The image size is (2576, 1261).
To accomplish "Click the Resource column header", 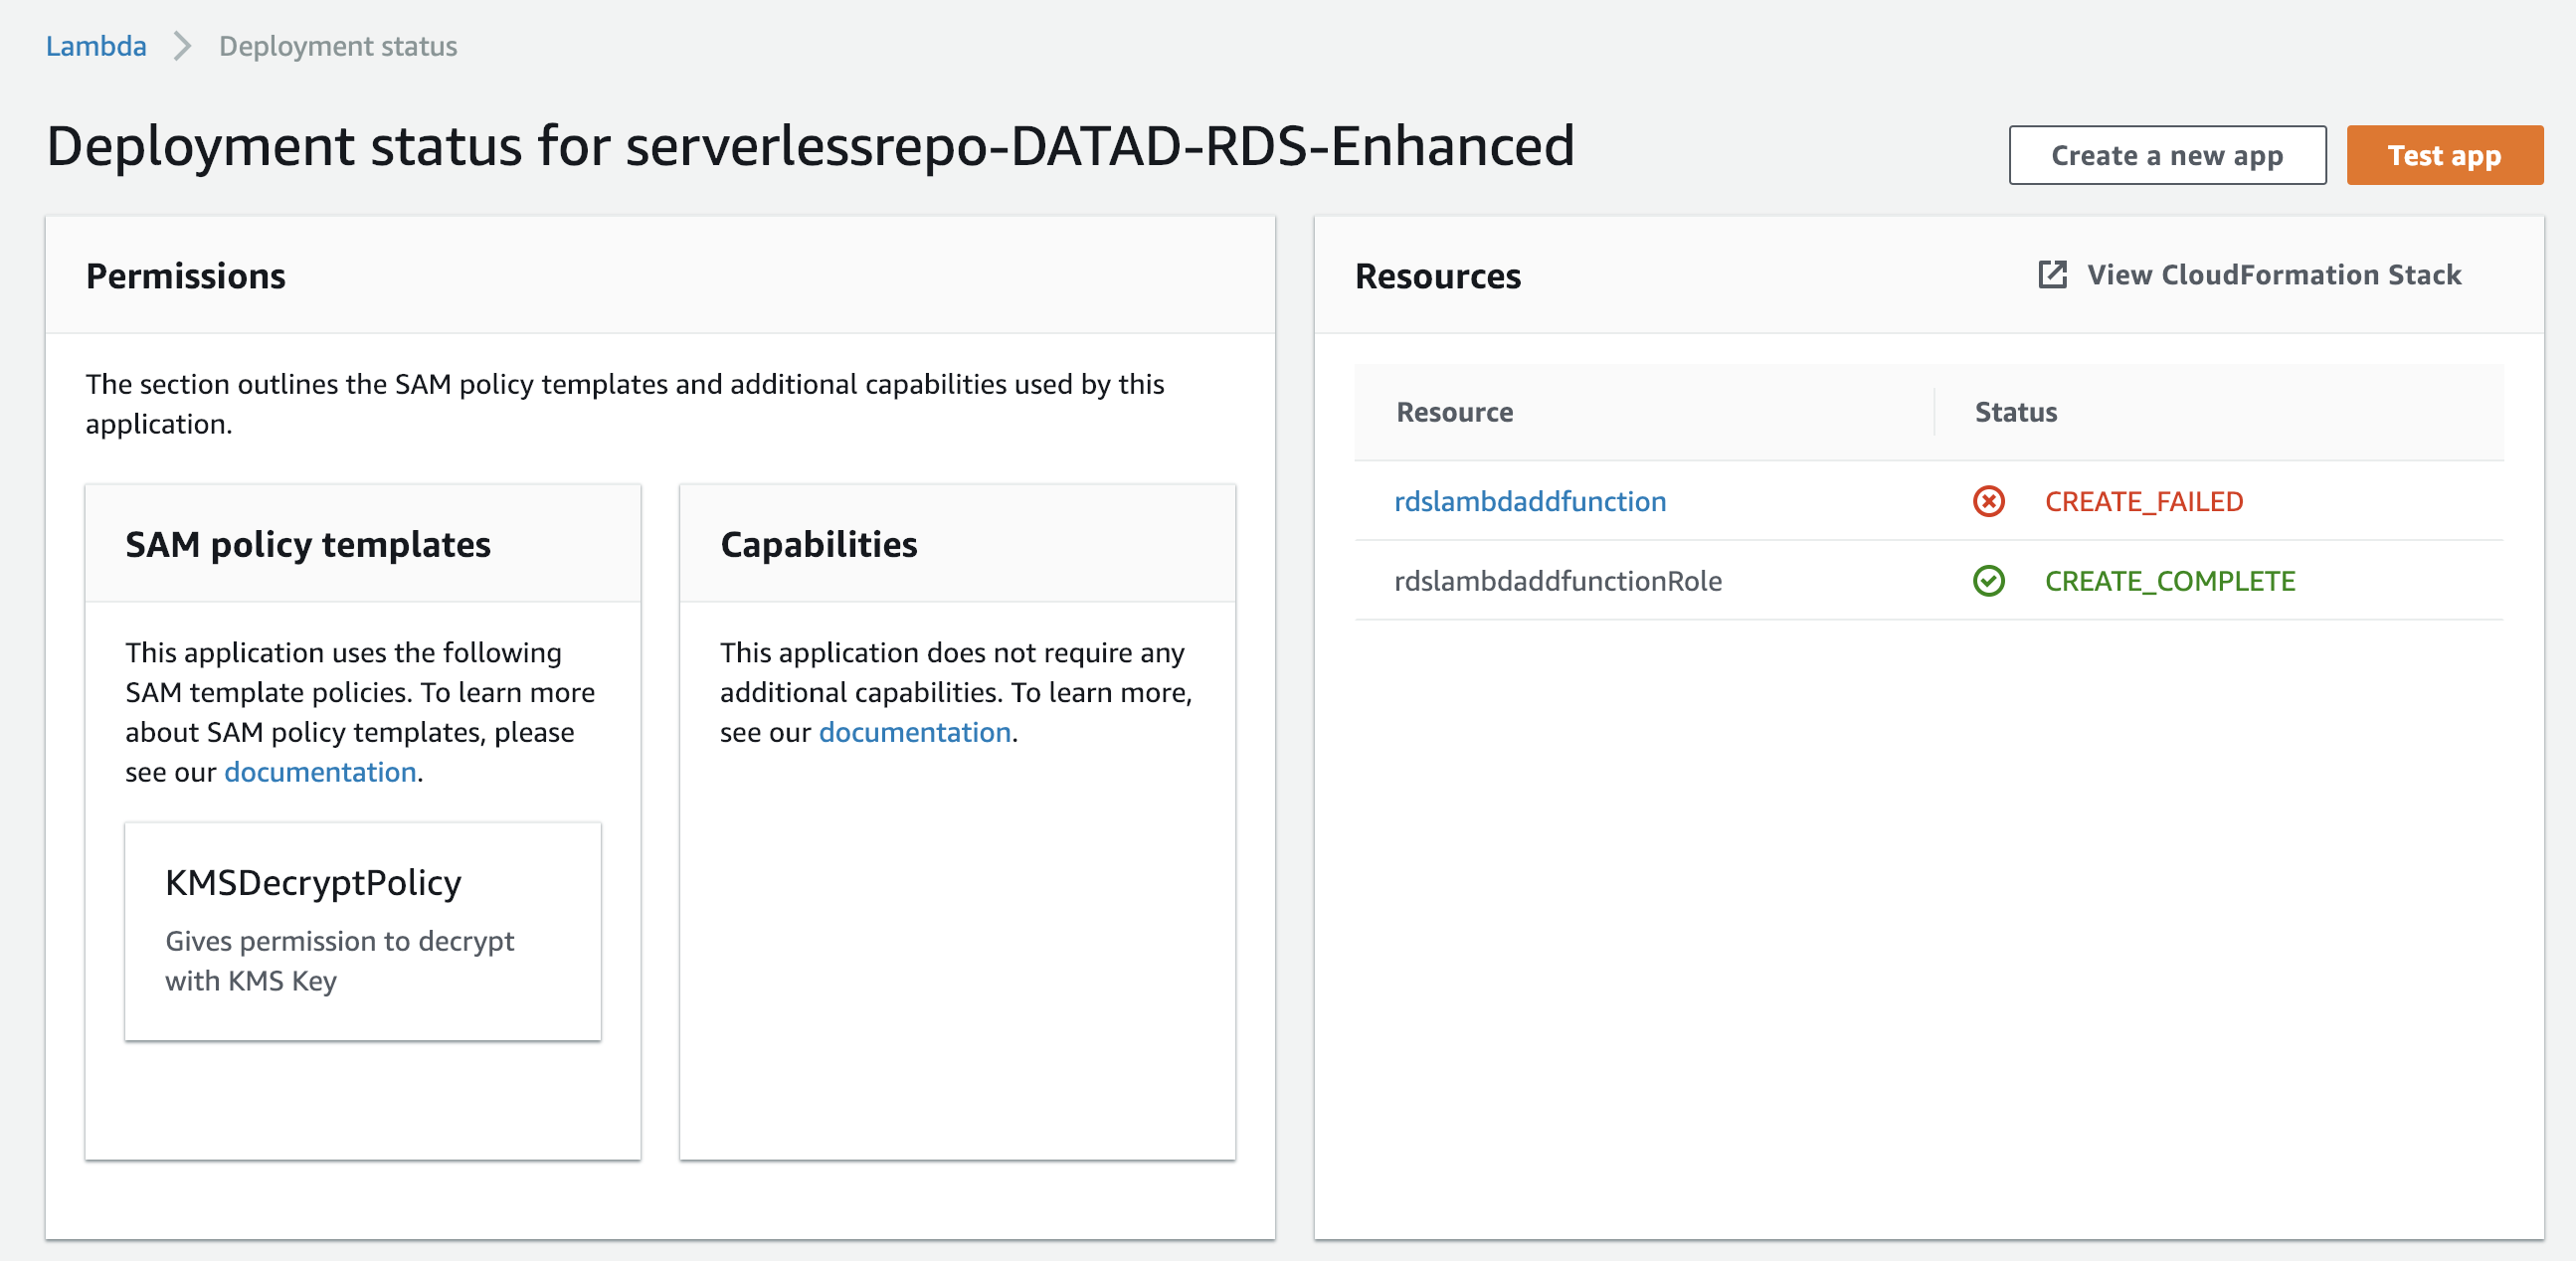I will coord(1455,411).
